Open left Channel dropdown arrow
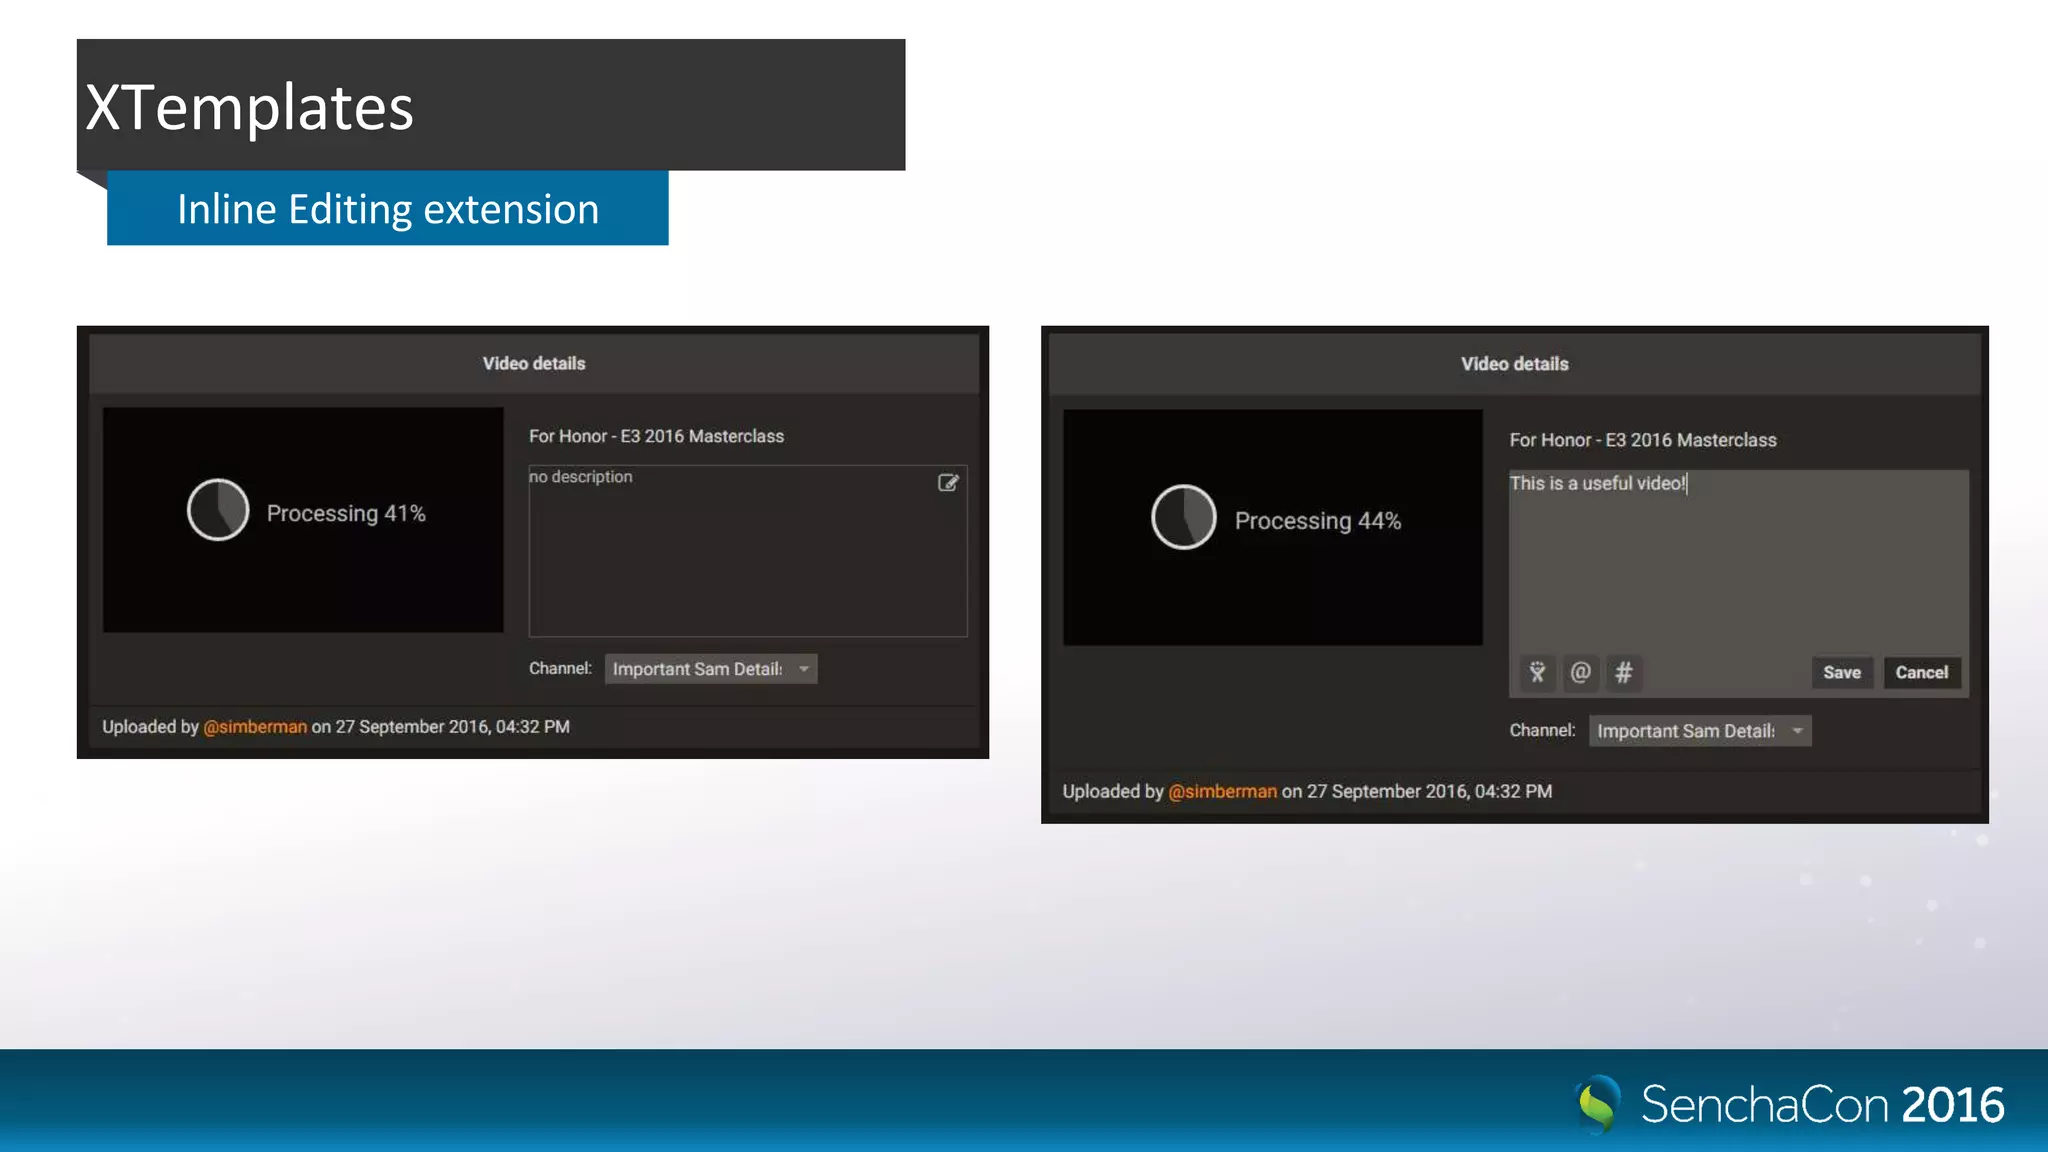This screenshot has height=1152, width=2048. tap(804, 669)
